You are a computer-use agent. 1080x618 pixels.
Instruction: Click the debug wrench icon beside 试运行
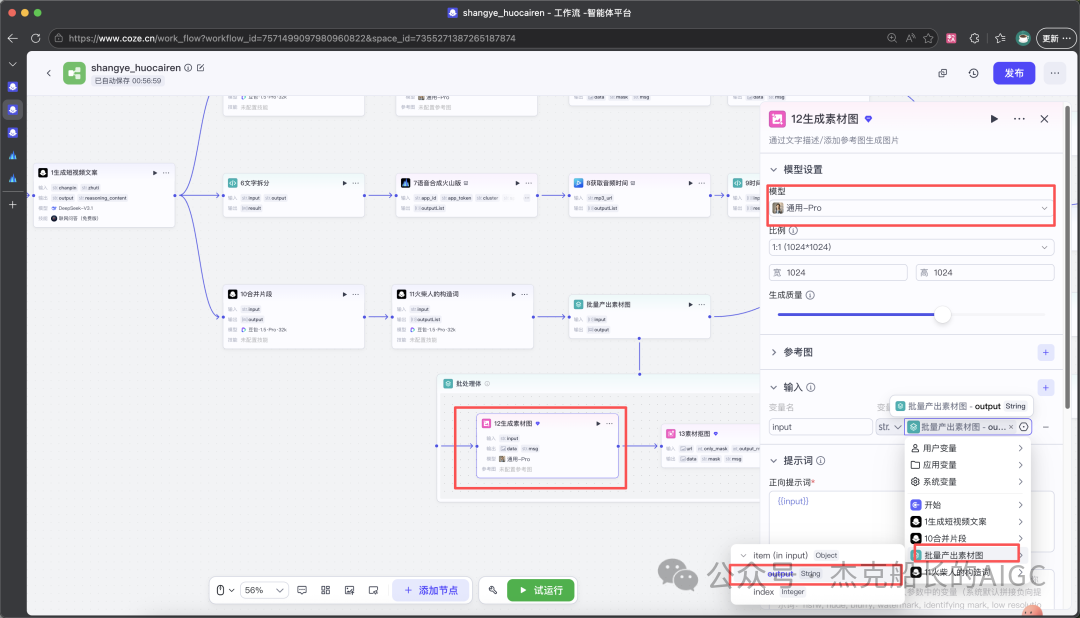(492, 590)
